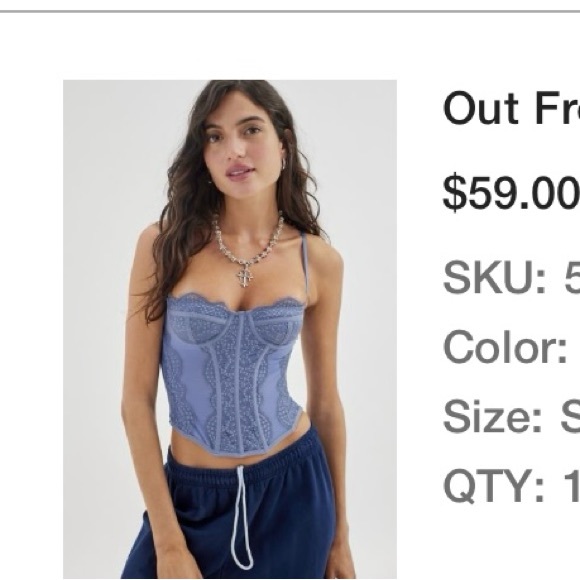Click the size value next to Size
580x580 pixels.
(571, 416)
